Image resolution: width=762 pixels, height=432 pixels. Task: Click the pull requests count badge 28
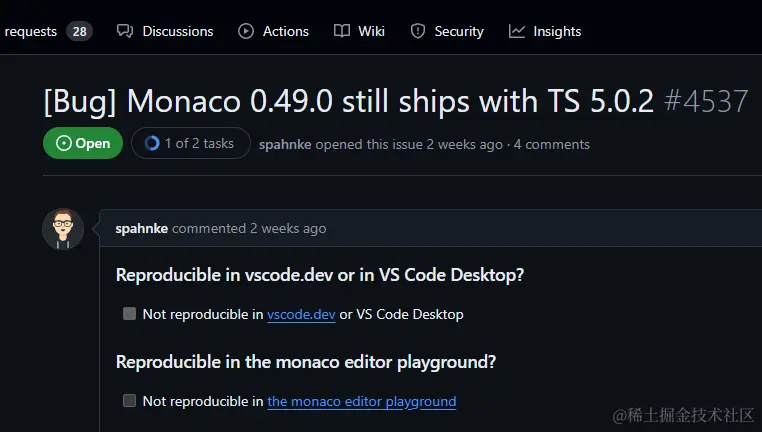(79, 31)
